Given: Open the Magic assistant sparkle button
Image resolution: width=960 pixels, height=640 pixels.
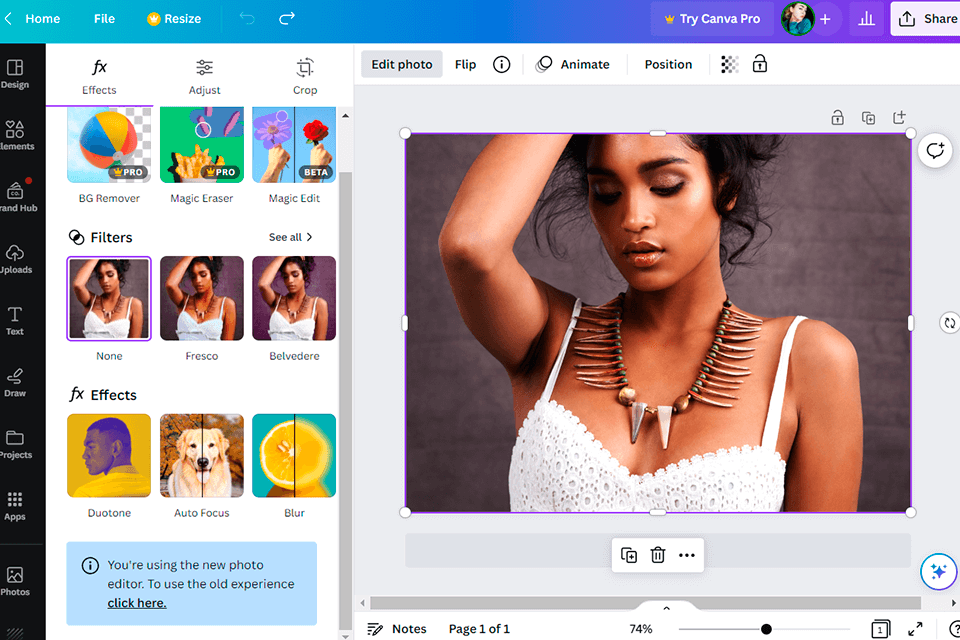Looking at the screenshot, I should point(939,571).
